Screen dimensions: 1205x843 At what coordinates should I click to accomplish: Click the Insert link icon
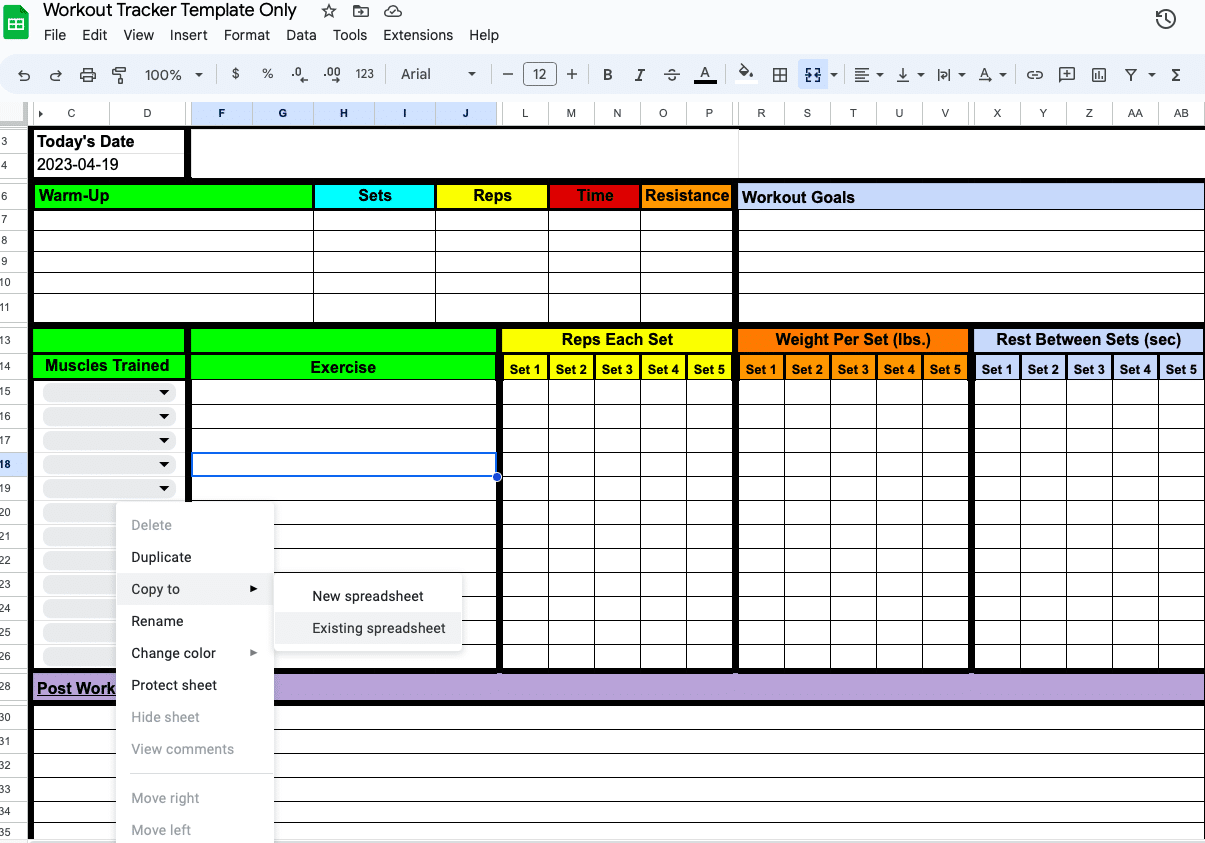coord(1035,75)
